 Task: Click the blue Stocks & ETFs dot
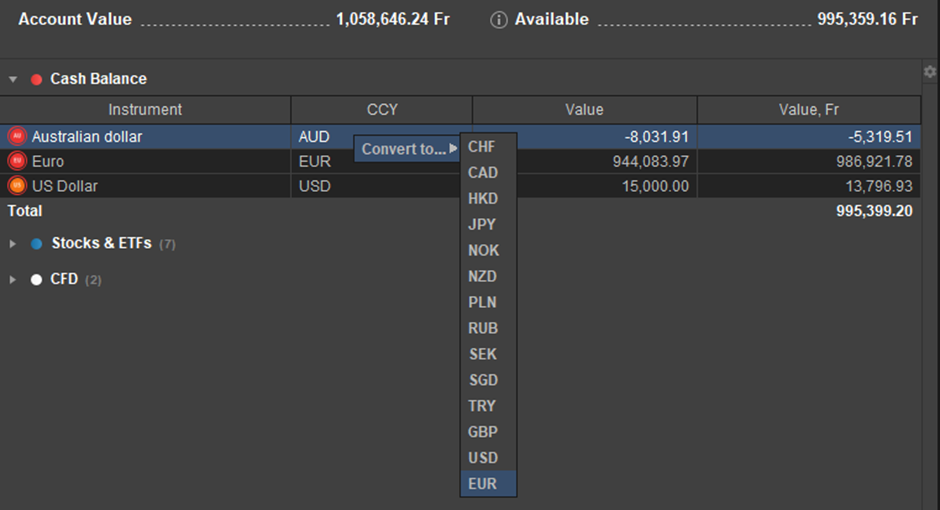37,243
